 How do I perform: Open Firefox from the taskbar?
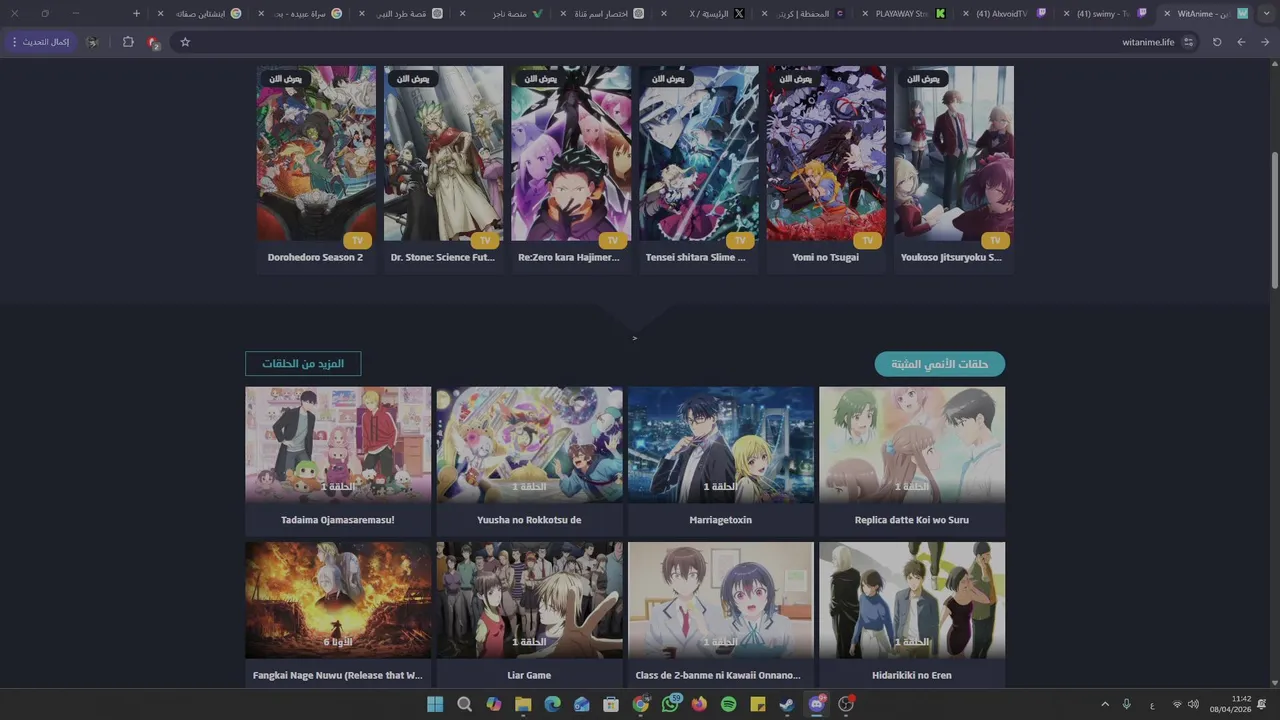(699, 704)
